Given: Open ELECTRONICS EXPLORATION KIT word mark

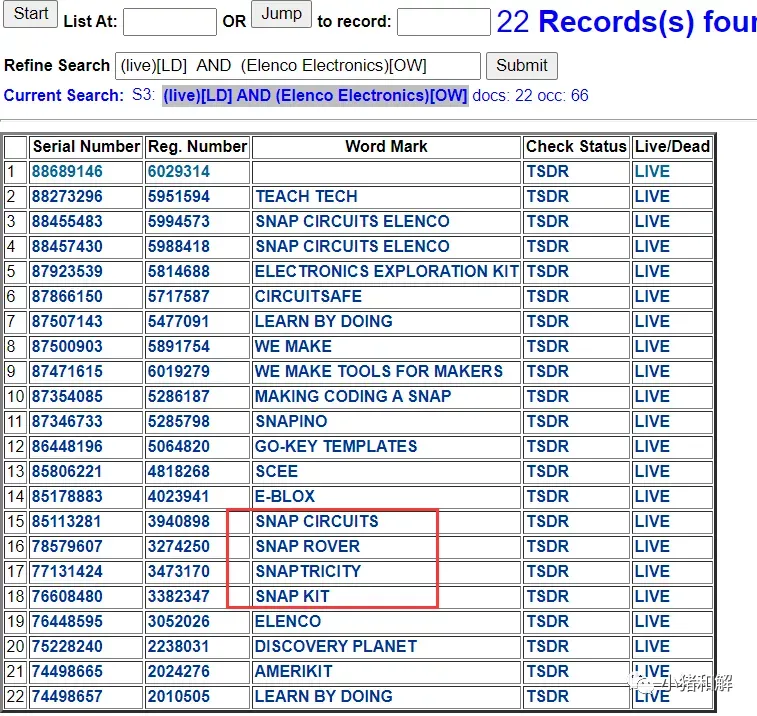Looking at the screenshot, I should coord(387,271).
